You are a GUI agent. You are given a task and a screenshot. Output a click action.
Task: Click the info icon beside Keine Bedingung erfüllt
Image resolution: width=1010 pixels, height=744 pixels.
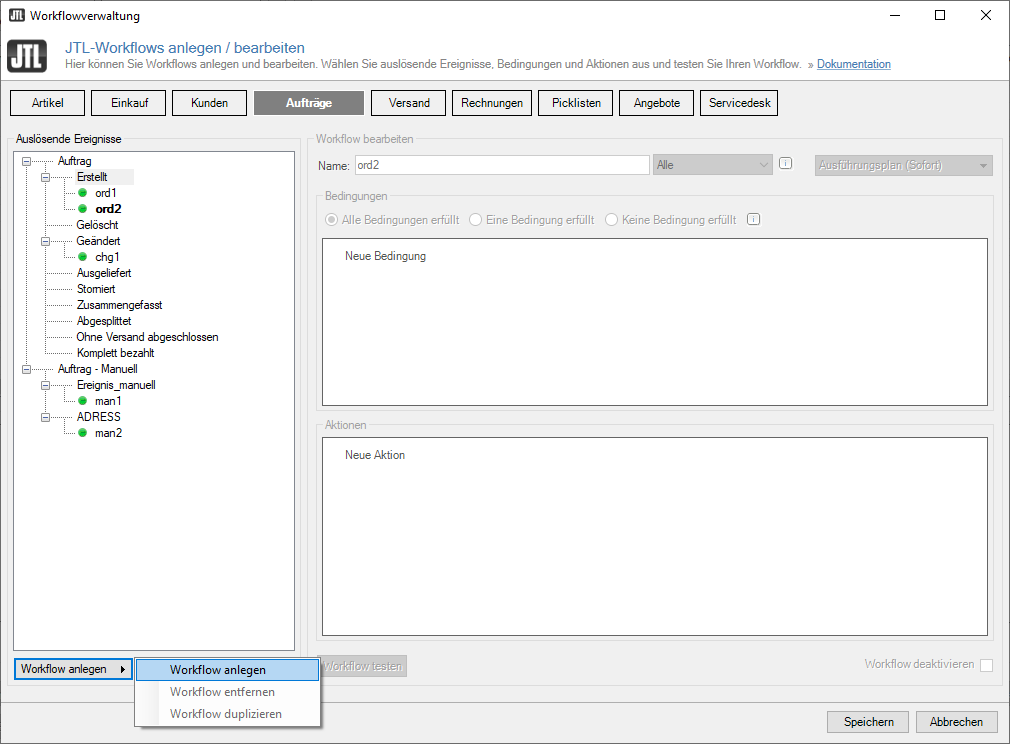click(753, 220)
